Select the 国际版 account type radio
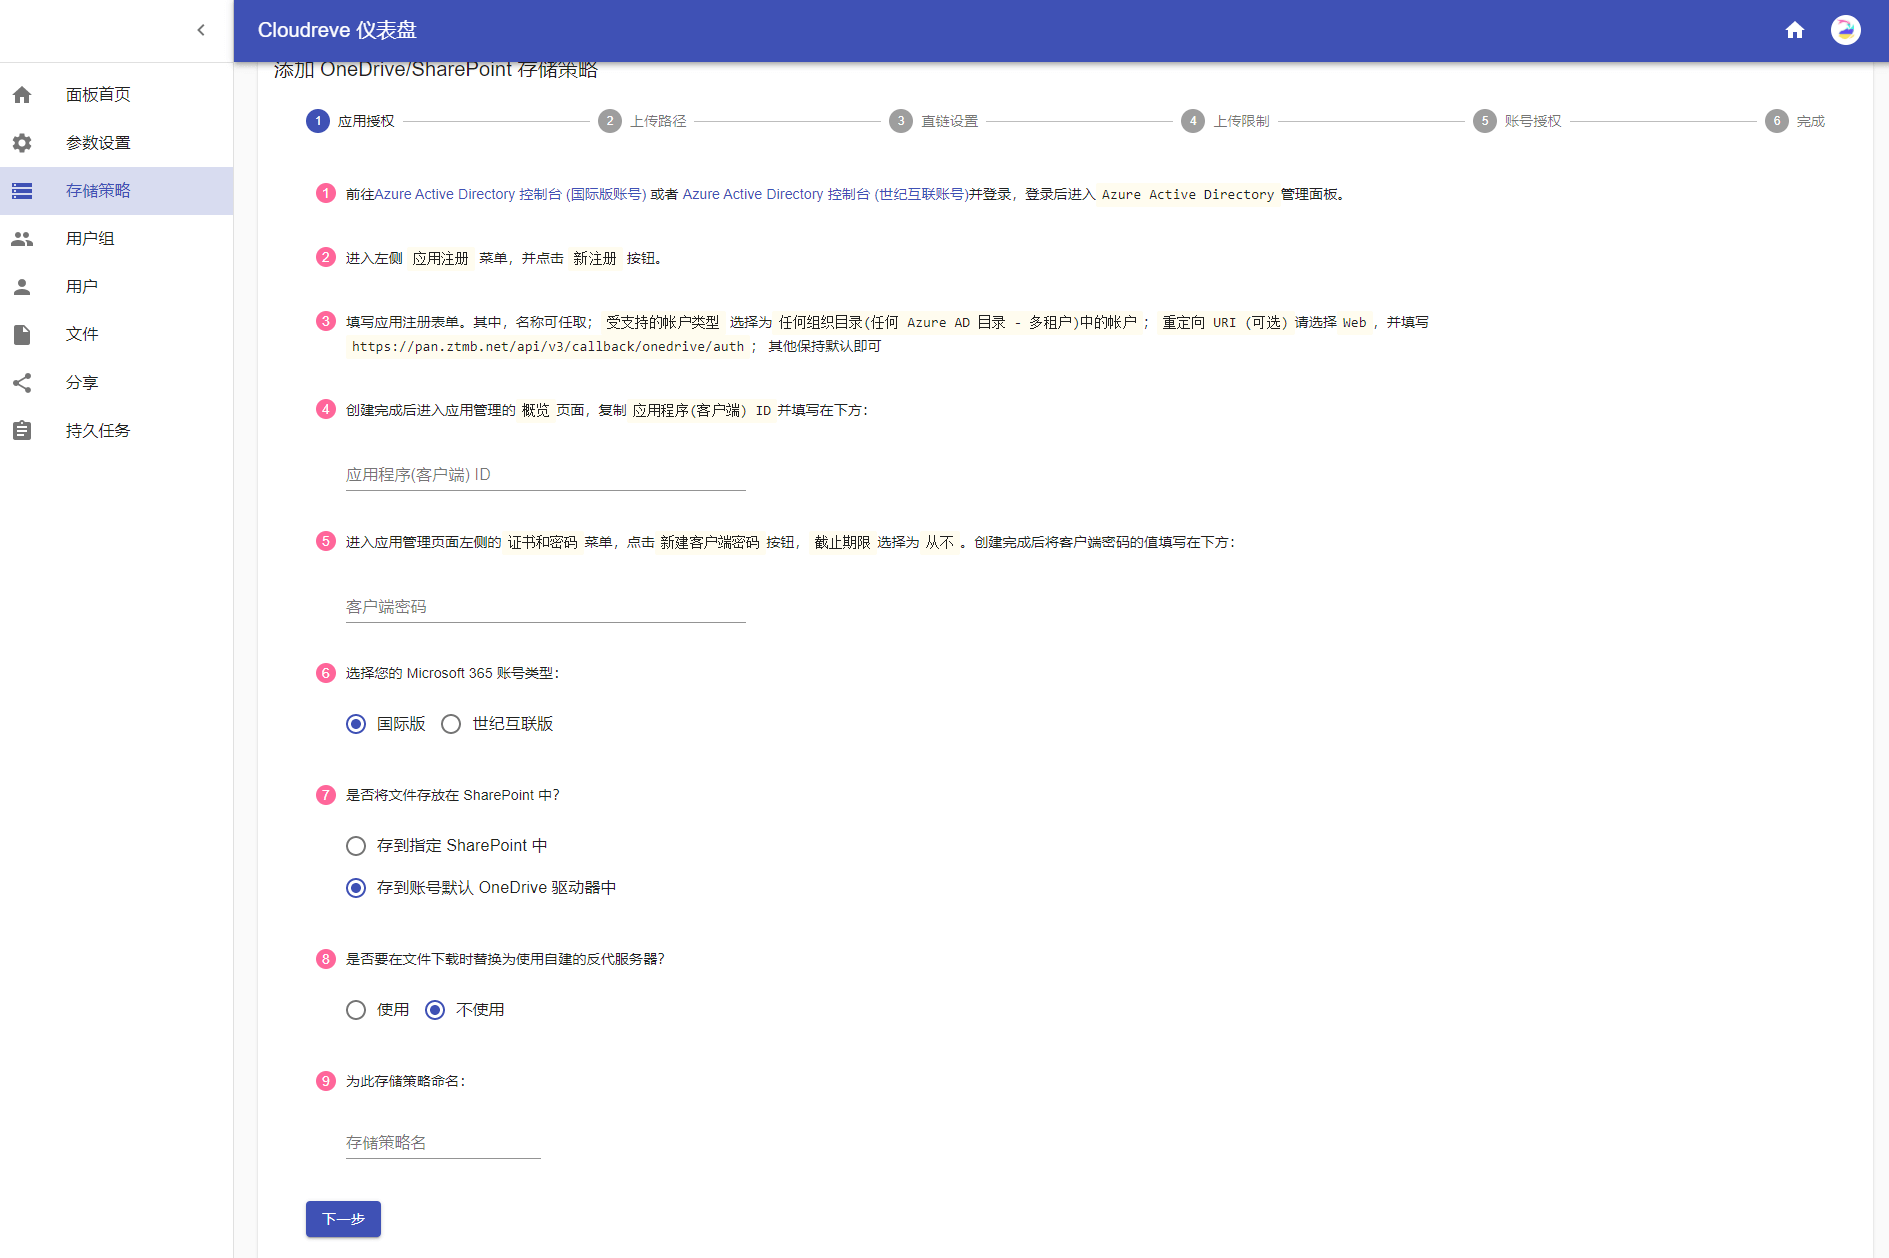The image size is (1889, 1258). [x=356, y=724]
